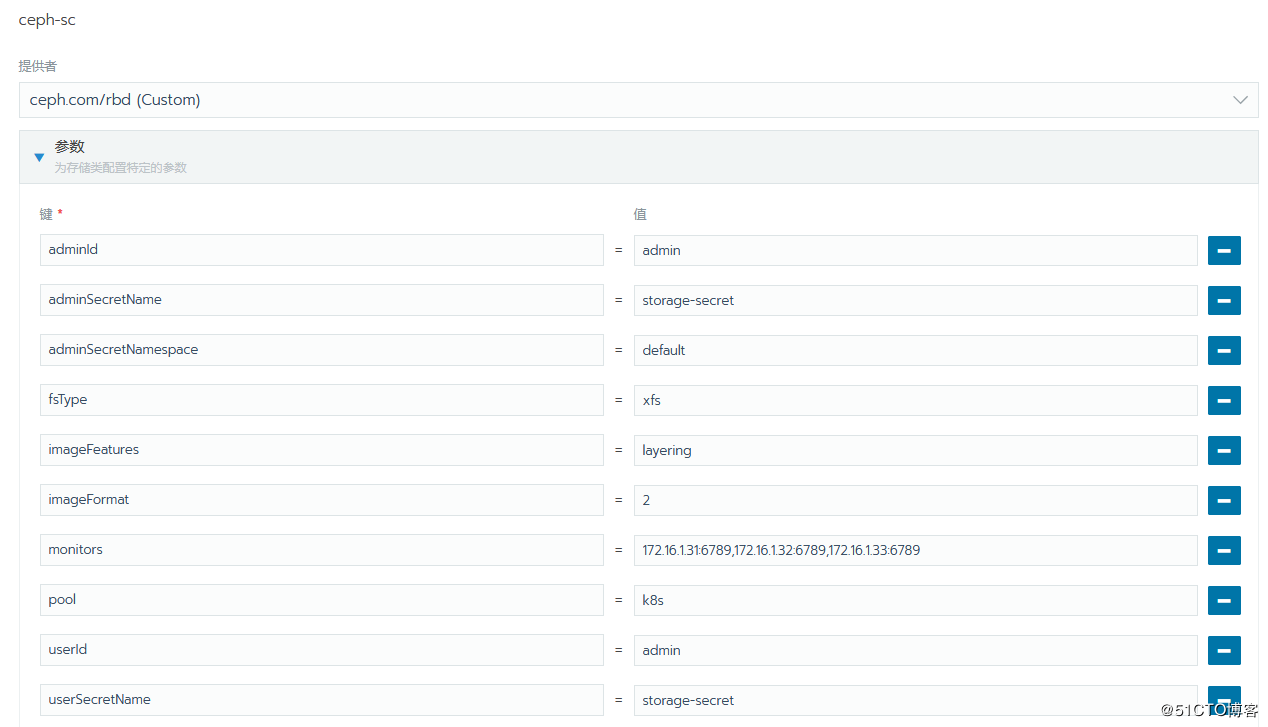The image size is (1268, 727).
Task: Delete the imageFeatures parameter row
Action: pyautogui.click(x=1224, y=450)
